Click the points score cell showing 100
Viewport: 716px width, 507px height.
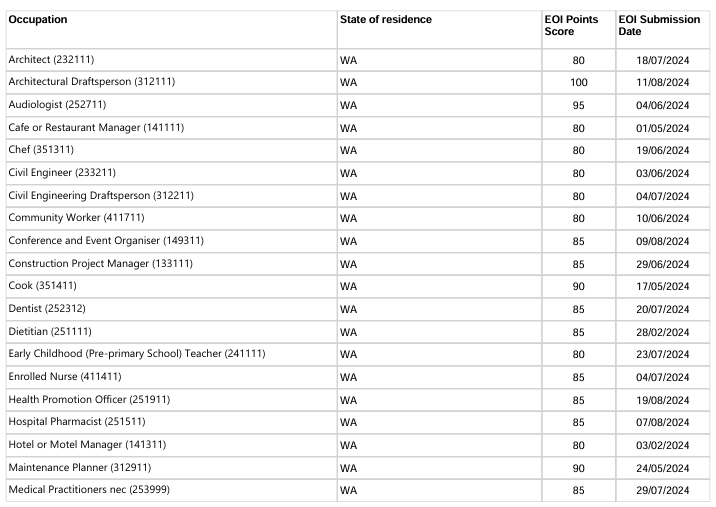pyautogui.click(x=578, y=82)
